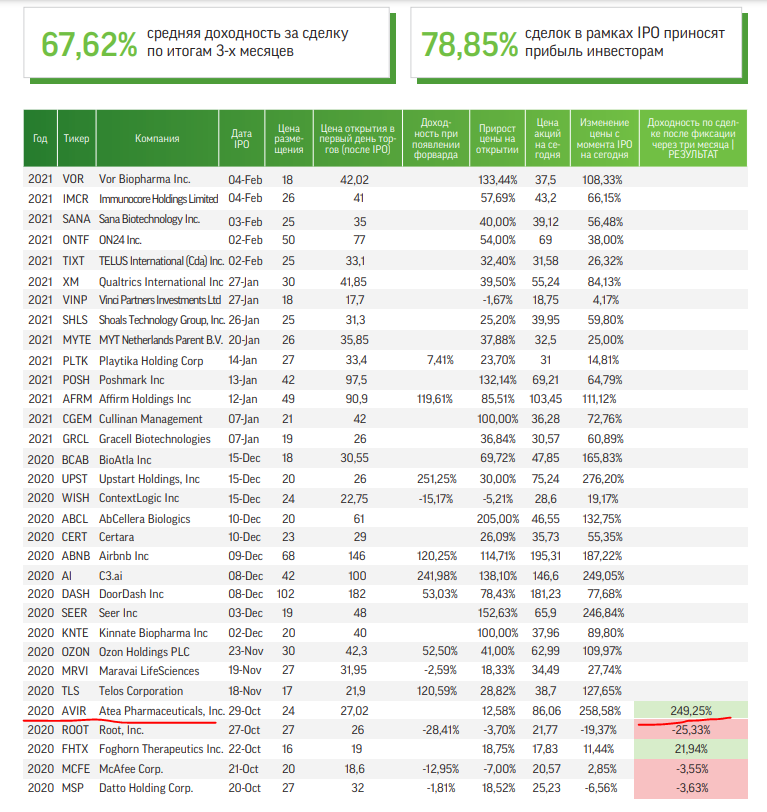The width and height of the screenshot is (767, 812).
Task: Click 'Shoals Technology Group, Inc.' name
Action: 162,320
